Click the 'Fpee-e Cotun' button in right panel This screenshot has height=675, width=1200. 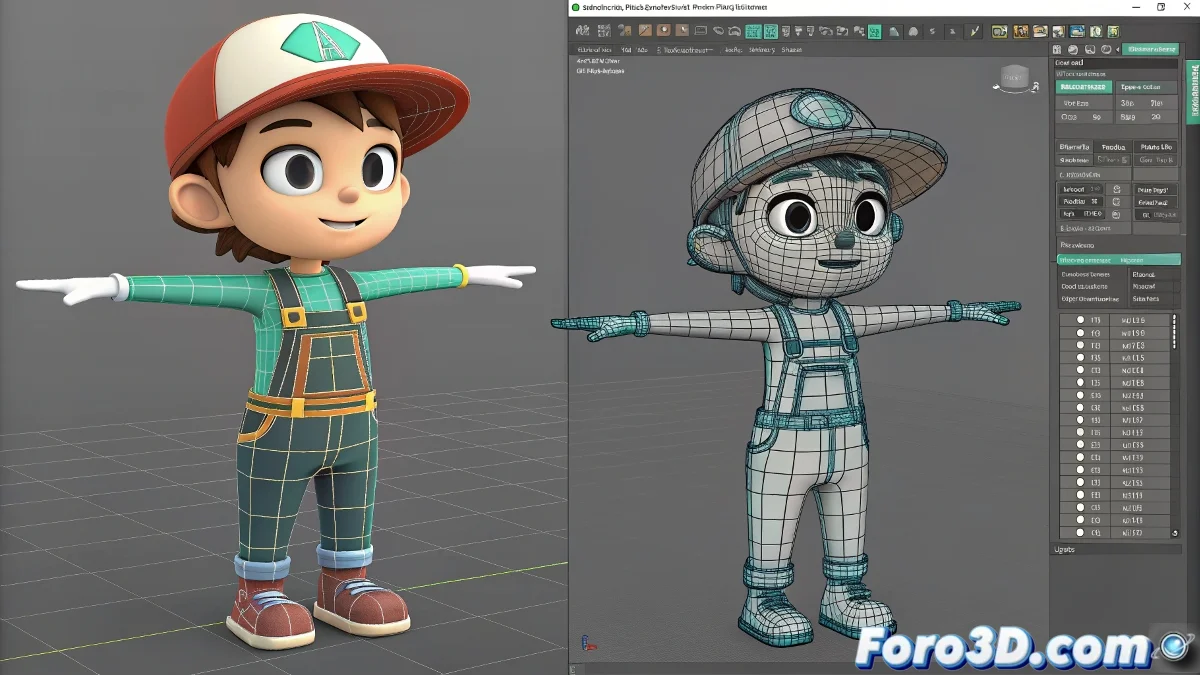1147,87
